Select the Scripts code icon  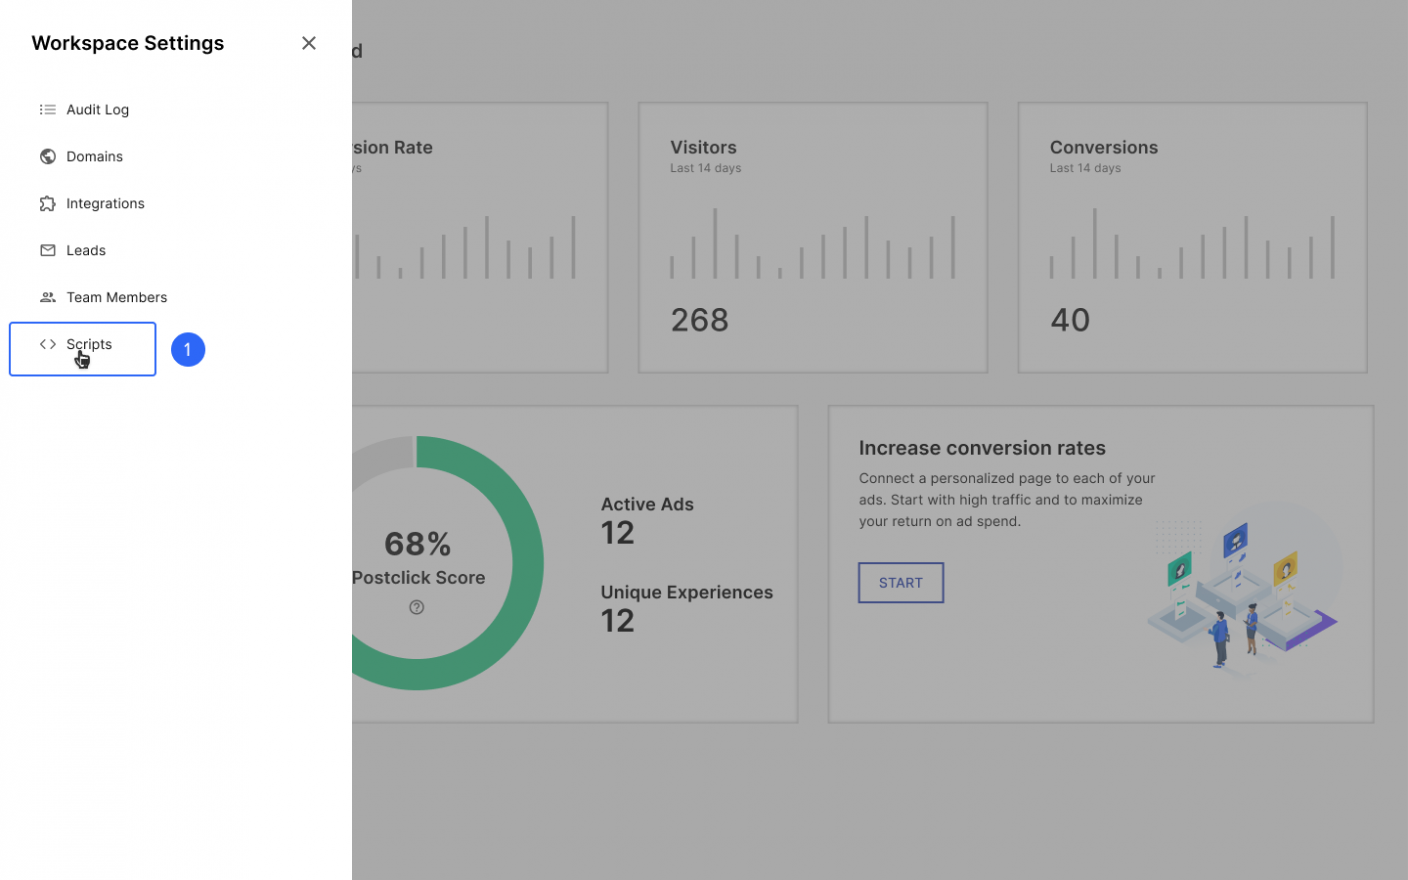(x=47, y=343)
